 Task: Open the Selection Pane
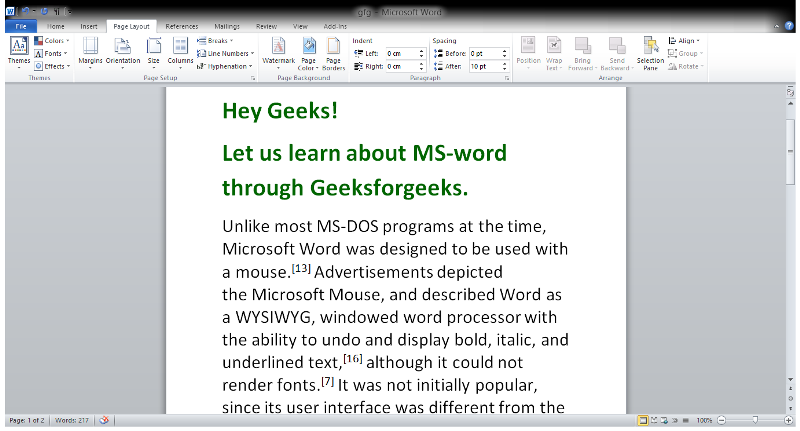650,53
